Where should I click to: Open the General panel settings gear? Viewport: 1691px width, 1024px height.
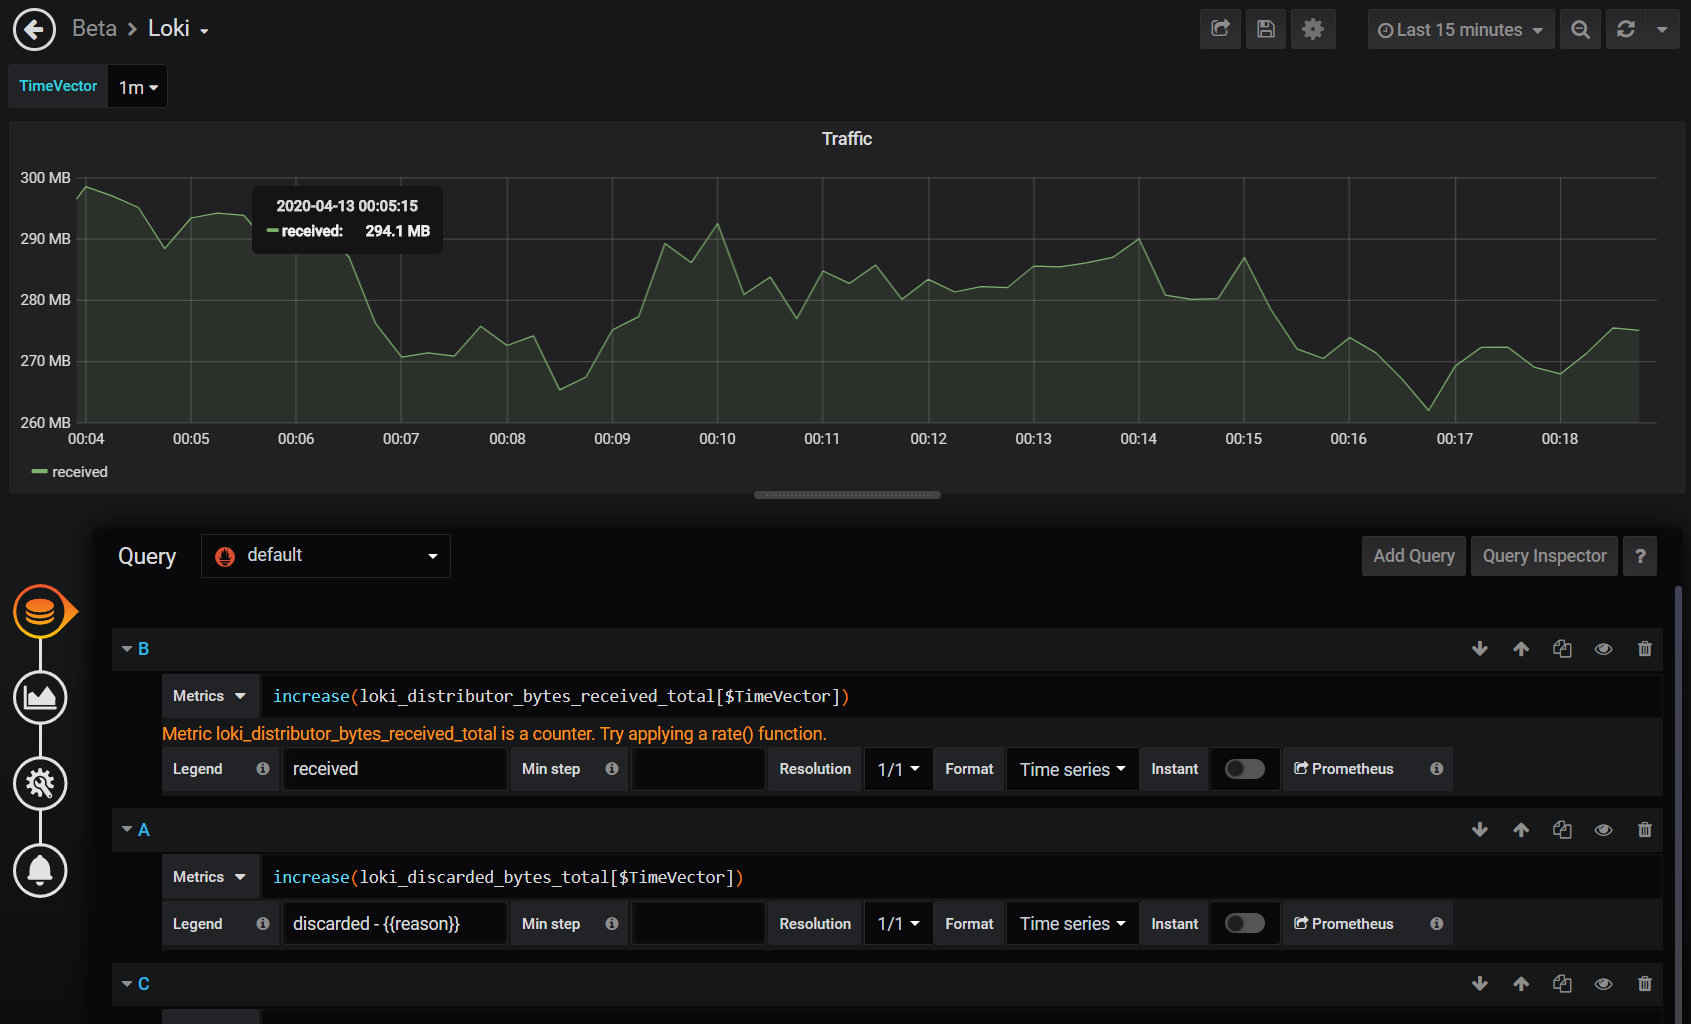click(x=40, y=784)
